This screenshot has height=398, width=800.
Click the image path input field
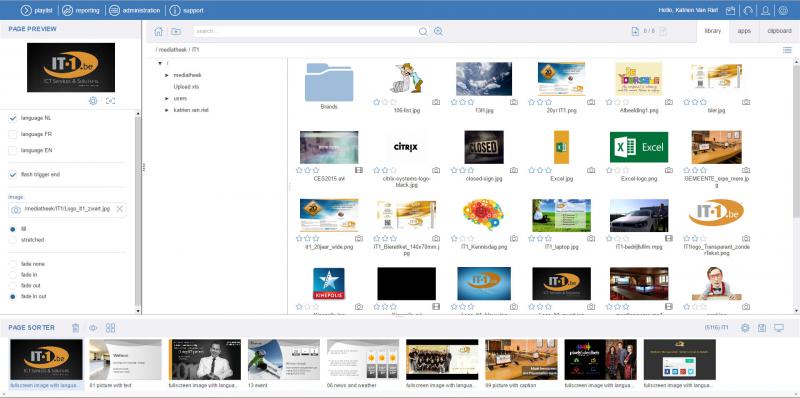tap(67, 209)
